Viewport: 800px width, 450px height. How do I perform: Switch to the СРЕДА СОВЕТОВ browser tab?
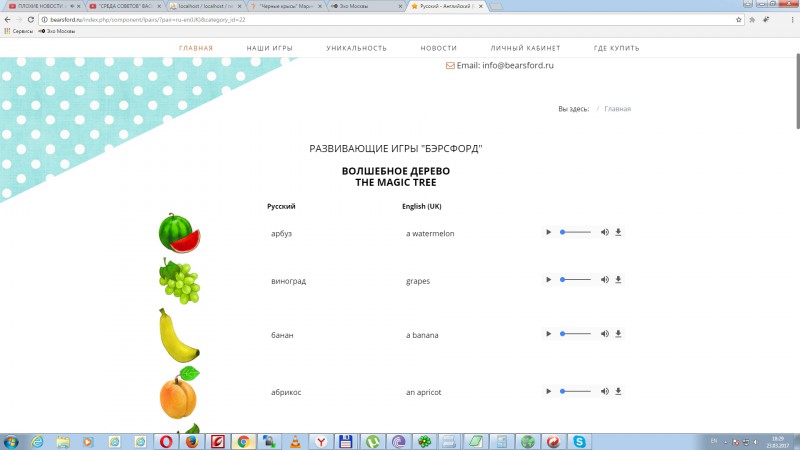point(126,6)
